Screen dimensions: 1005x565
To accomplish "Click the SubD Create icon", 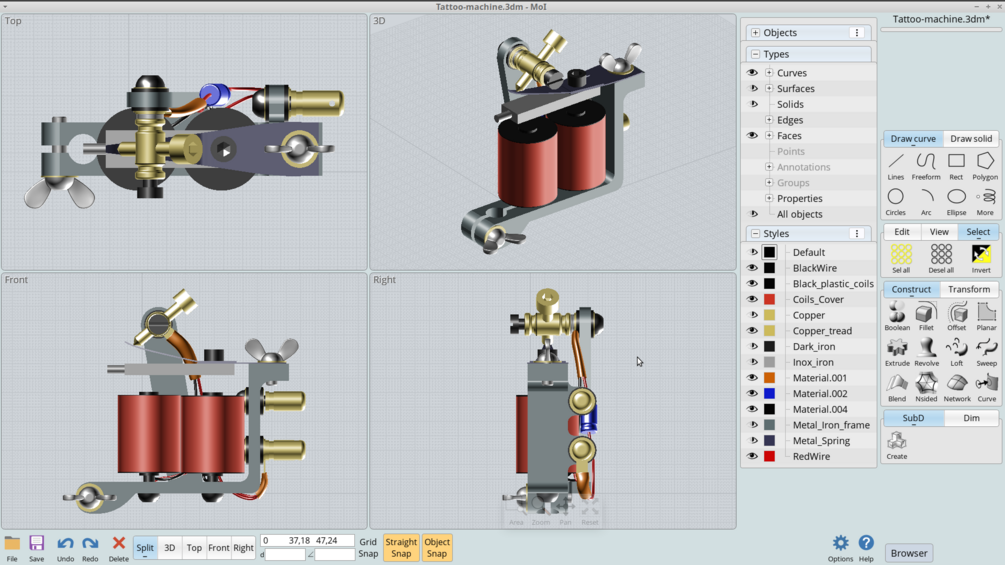I will (897, 446).
